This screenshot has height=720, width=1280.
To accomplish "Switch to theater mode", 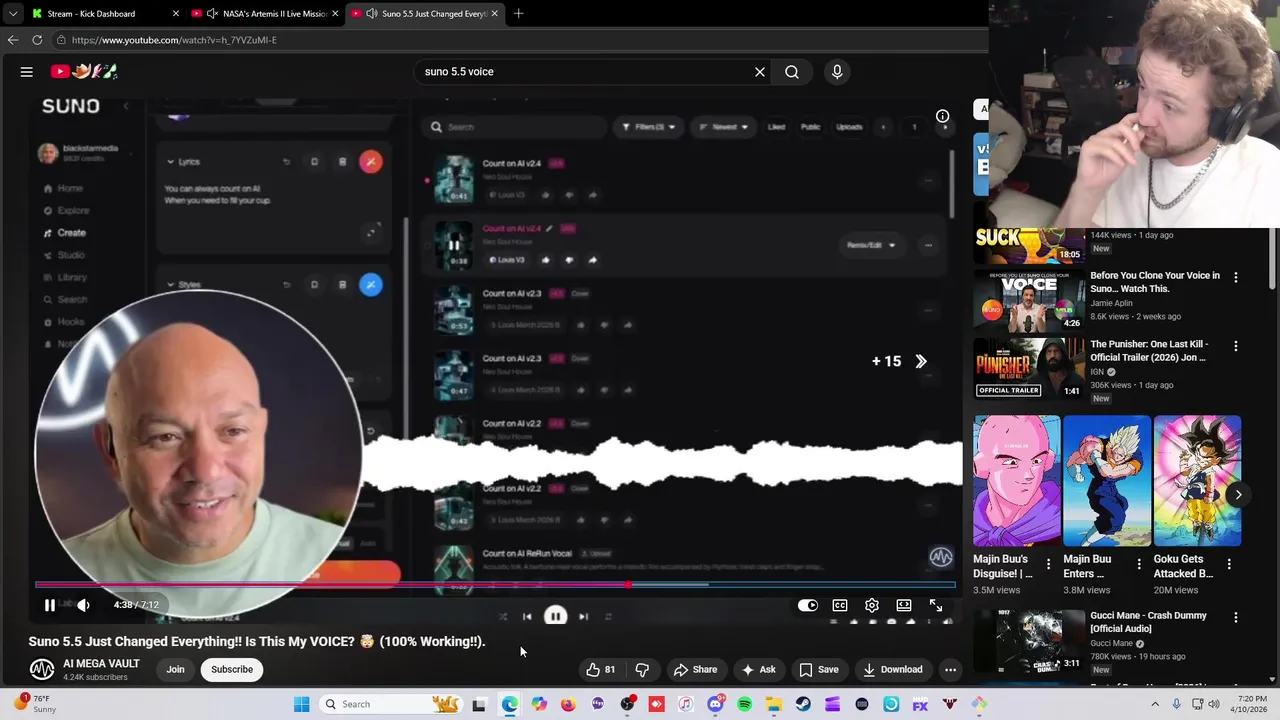I will point(904,605).
